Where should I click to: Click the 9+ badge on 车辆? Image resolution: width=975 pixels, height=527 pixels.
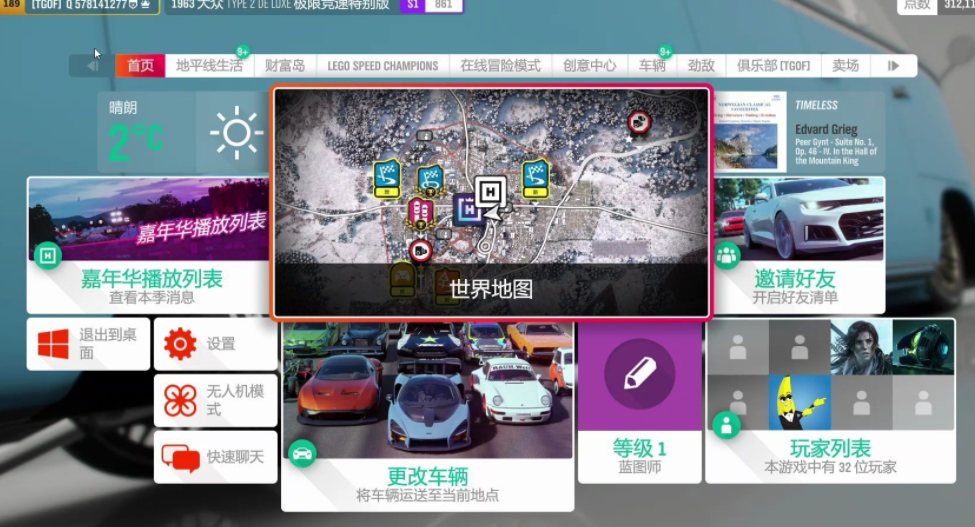coord(665,52)
